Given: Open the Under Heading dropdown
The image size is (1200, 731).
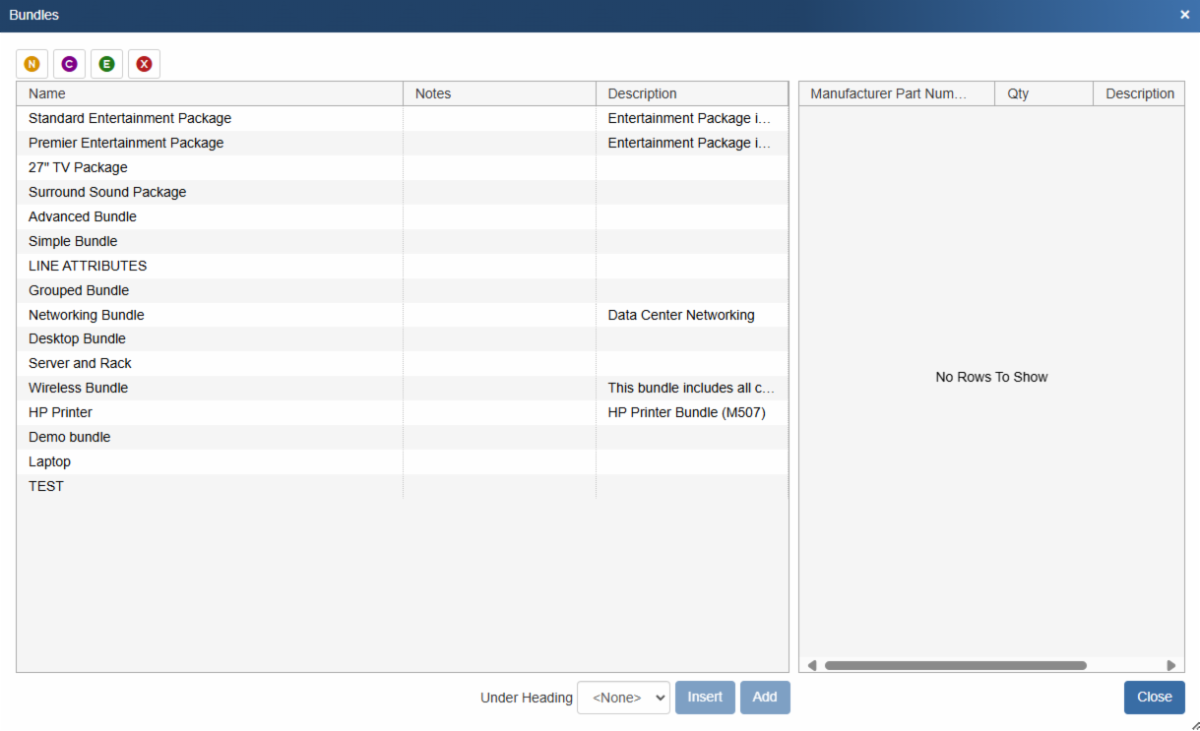Looking at the screenshot, I should [623, 697].
